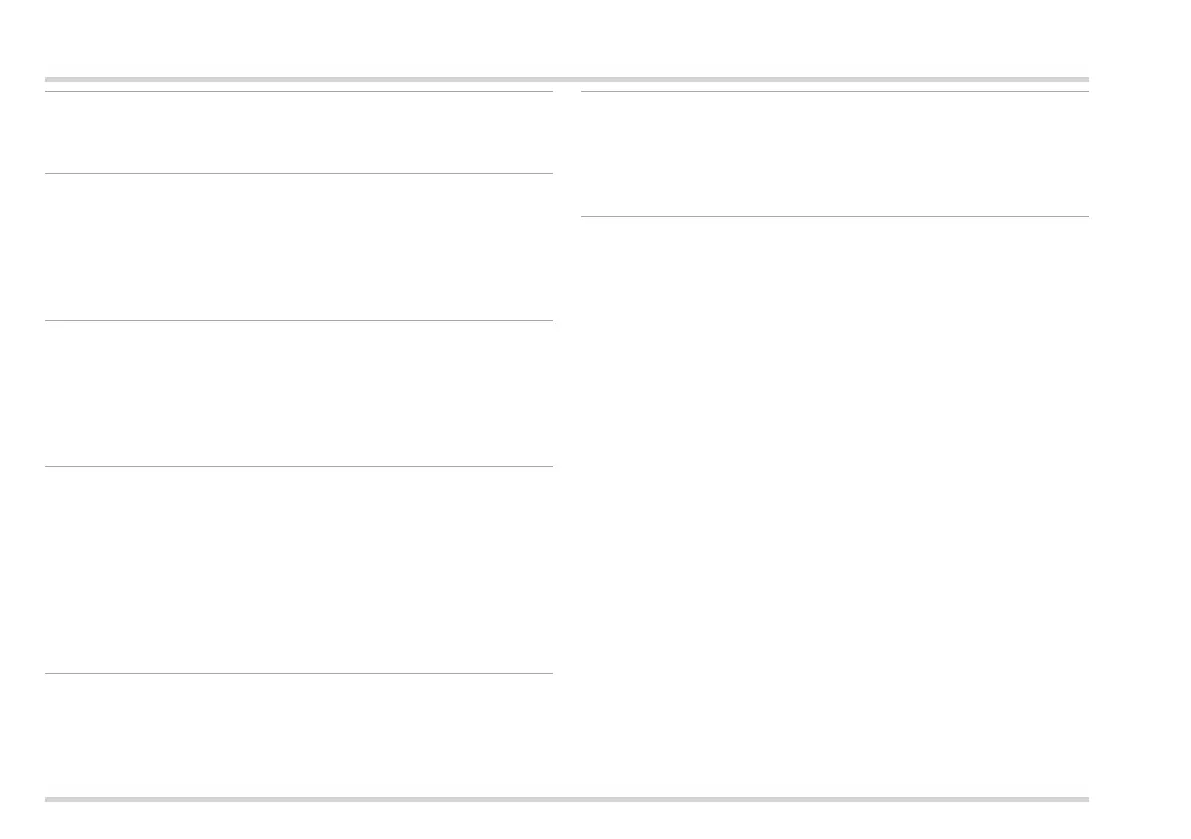Viewport: 1191px width, 839px height.
Task: Click the third divider line in left column
Action: click(x=298, y=321)
